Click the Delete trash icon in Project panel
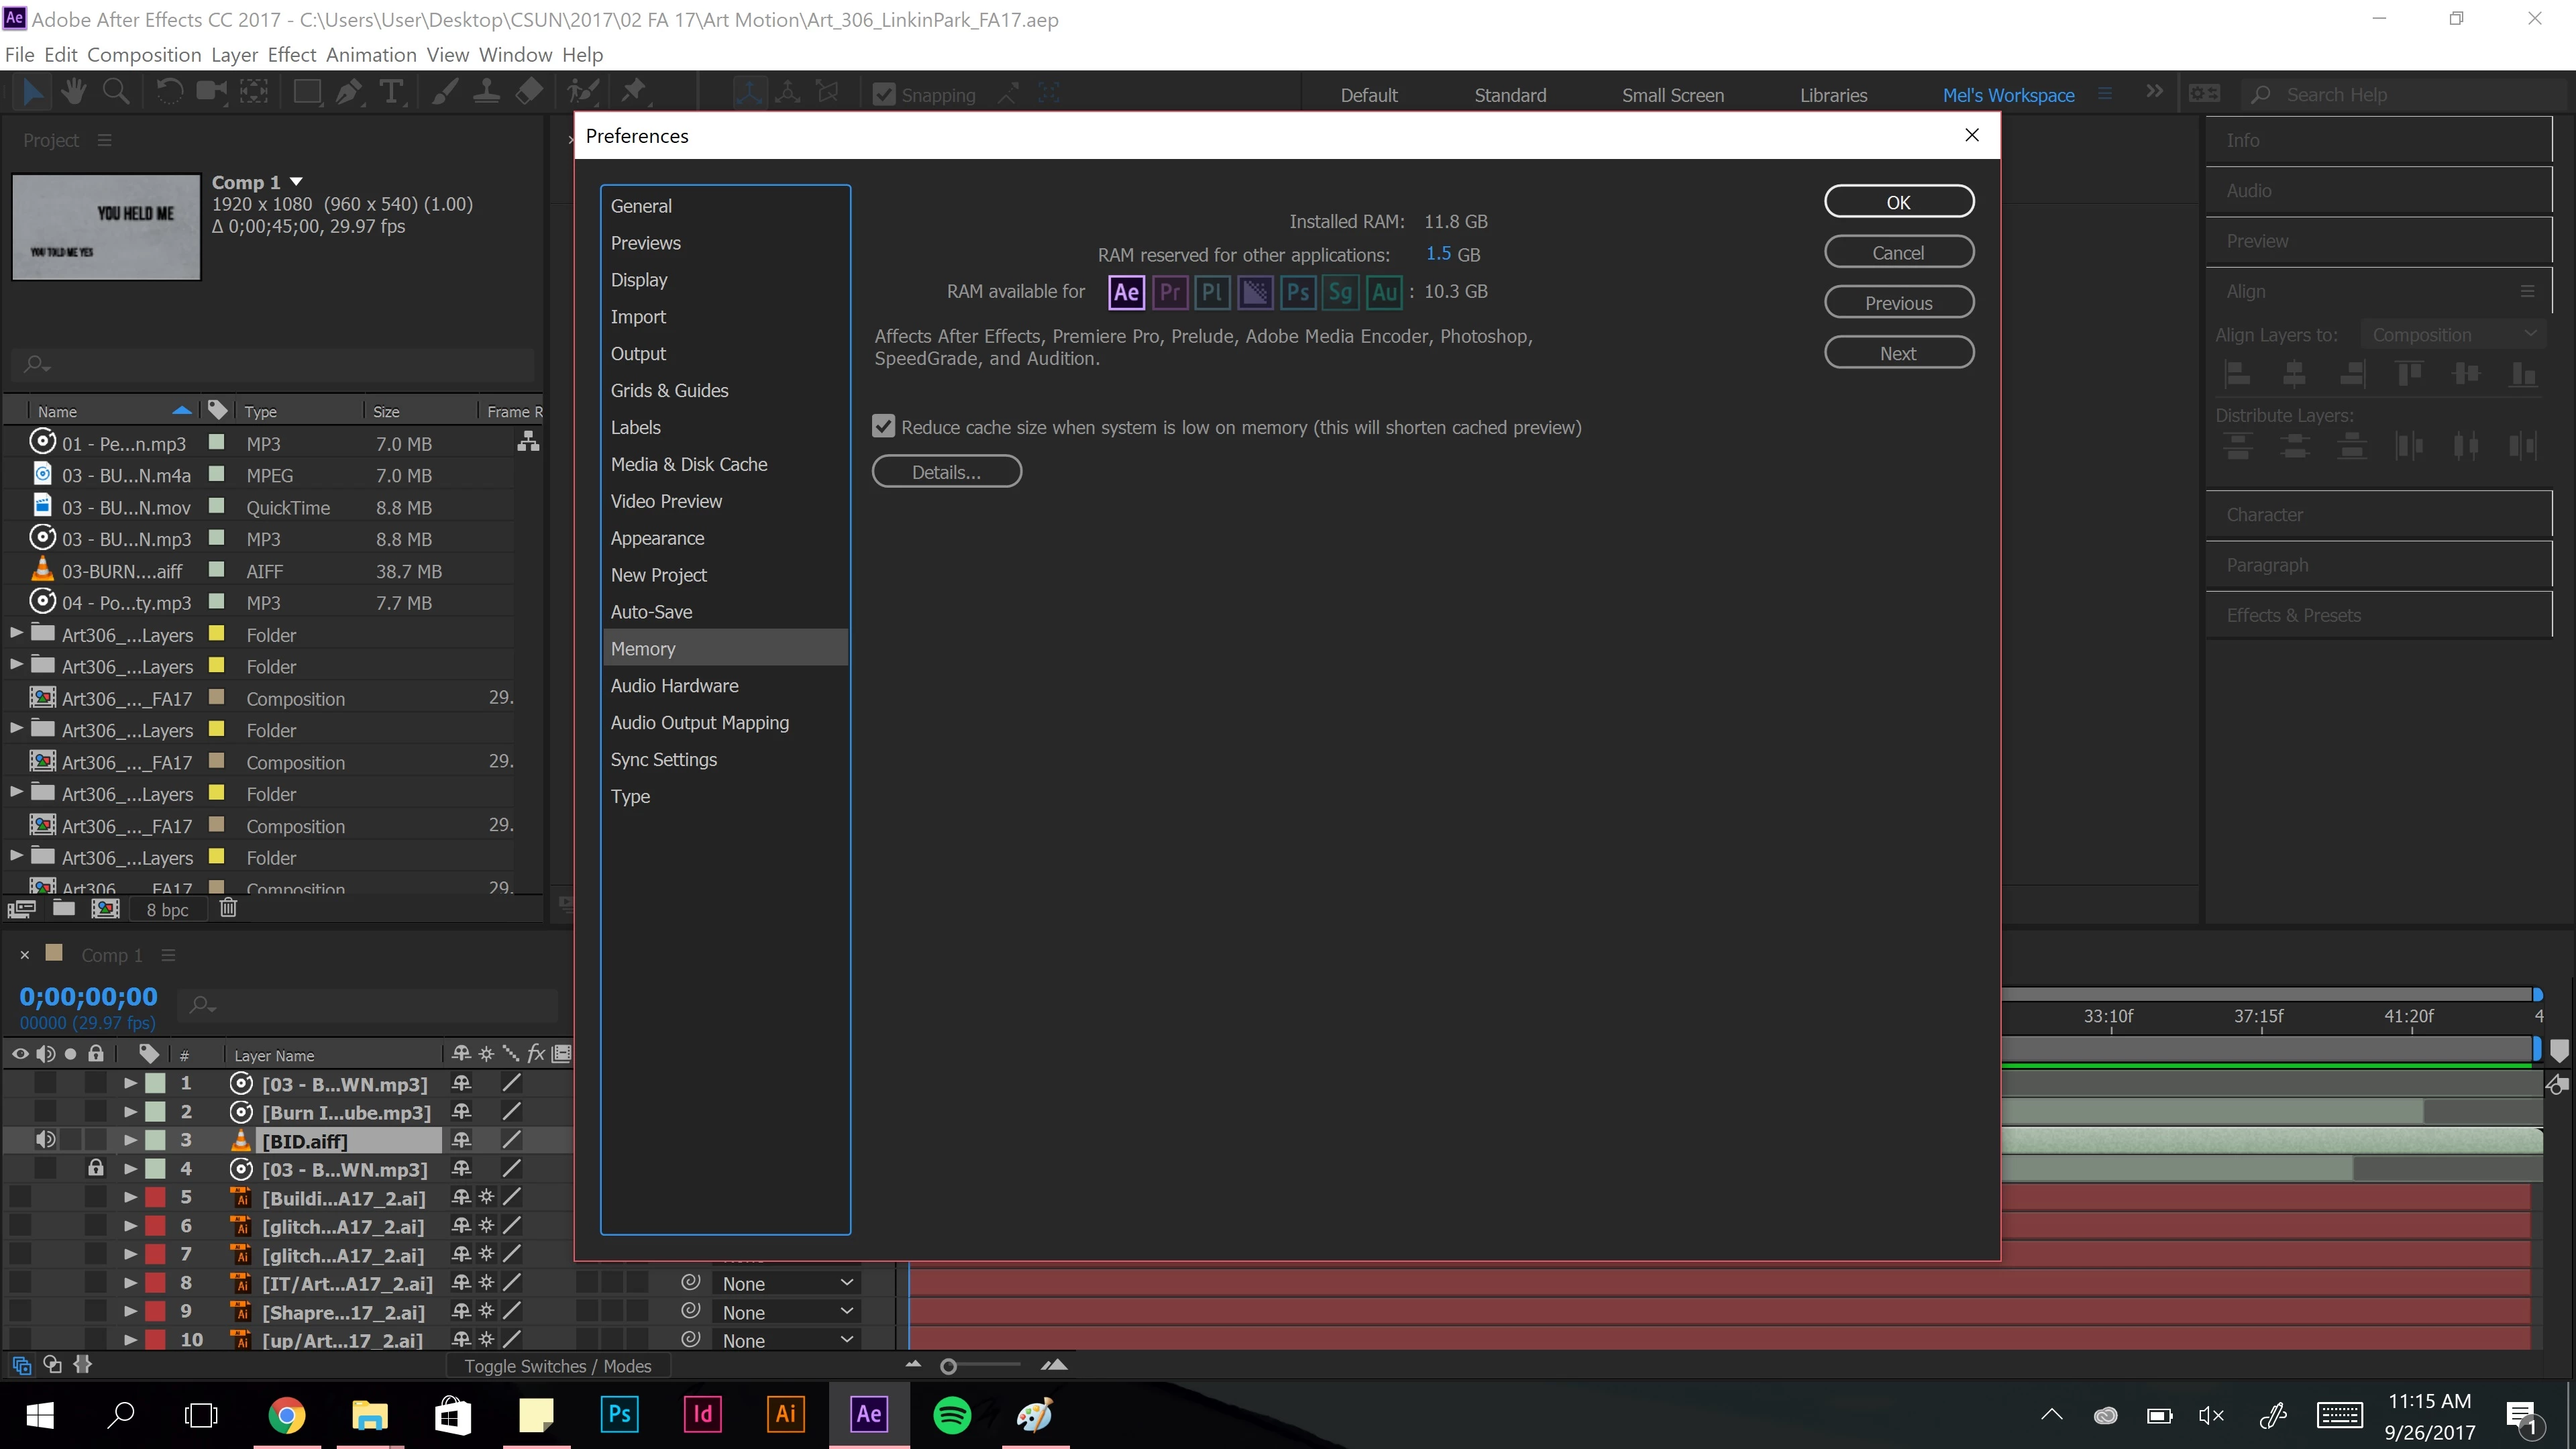The height and width of the screenshot is (1449, 2576). tap(228, 908)
